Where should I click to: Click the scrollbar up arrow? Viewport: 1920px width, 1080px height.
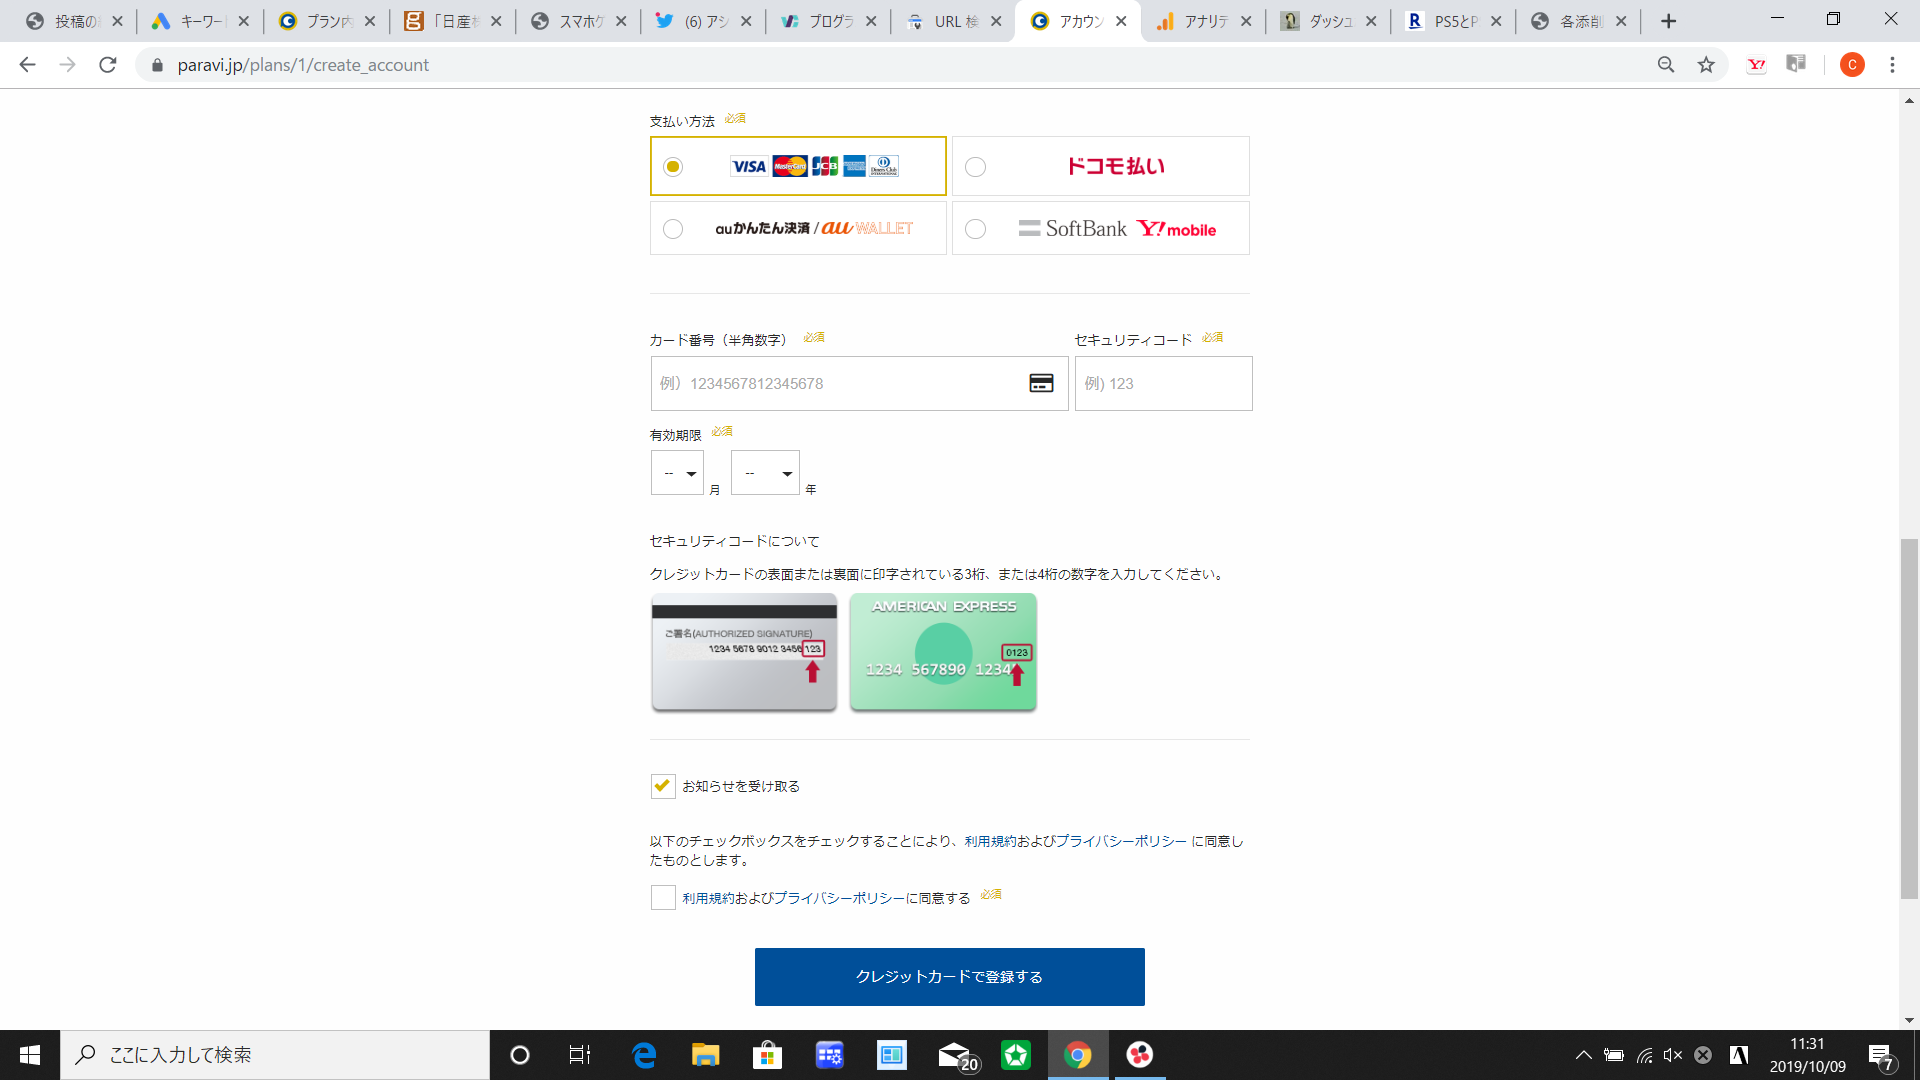(1910, 100)
